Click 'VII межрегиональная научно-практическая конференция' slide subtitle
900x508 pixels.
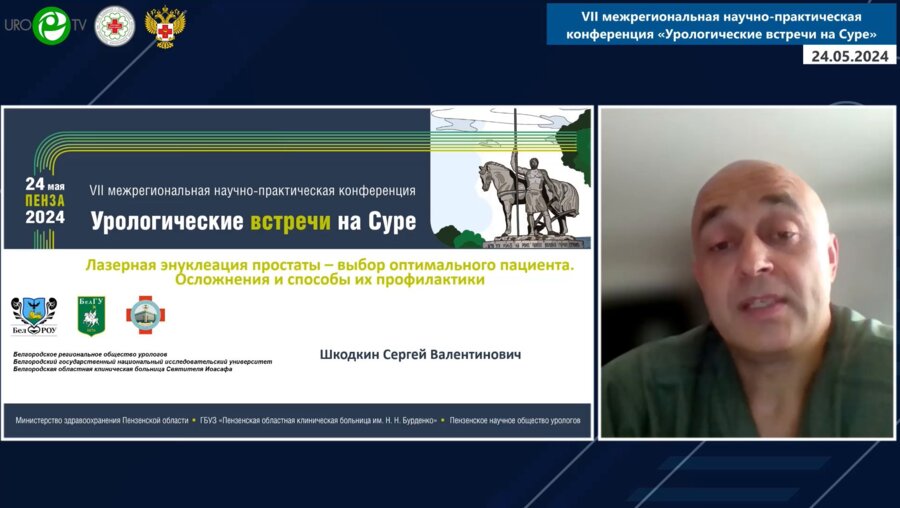point(253,191)
